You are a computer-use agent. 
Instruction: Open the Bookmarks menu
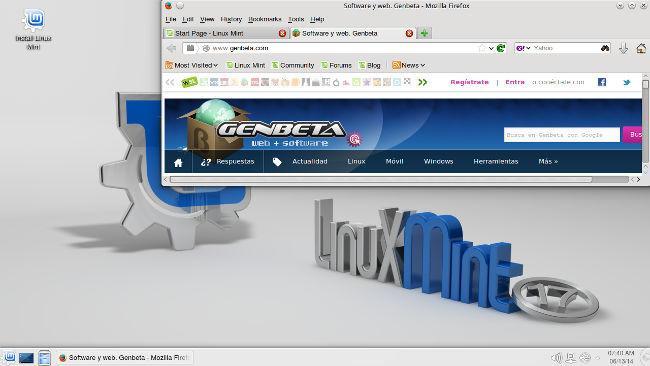pos(264,19)
